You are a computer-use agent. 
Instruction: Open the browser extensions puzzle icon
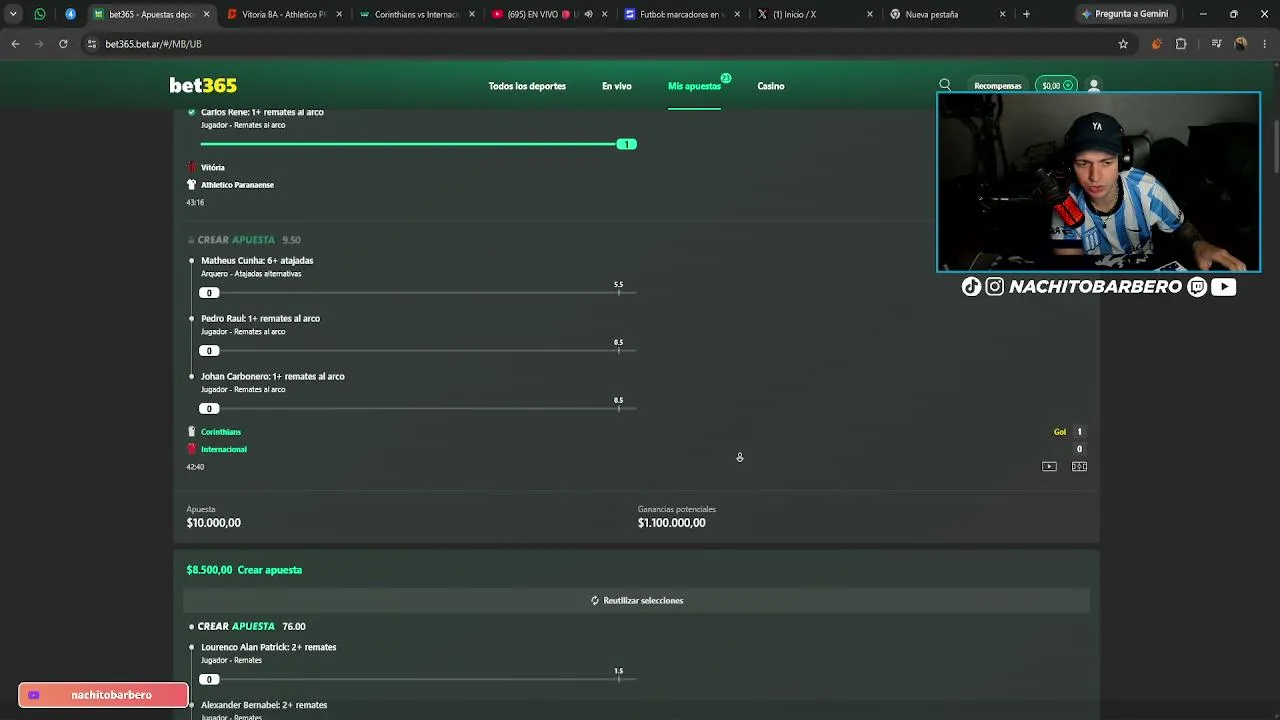tap(1181, 44)
